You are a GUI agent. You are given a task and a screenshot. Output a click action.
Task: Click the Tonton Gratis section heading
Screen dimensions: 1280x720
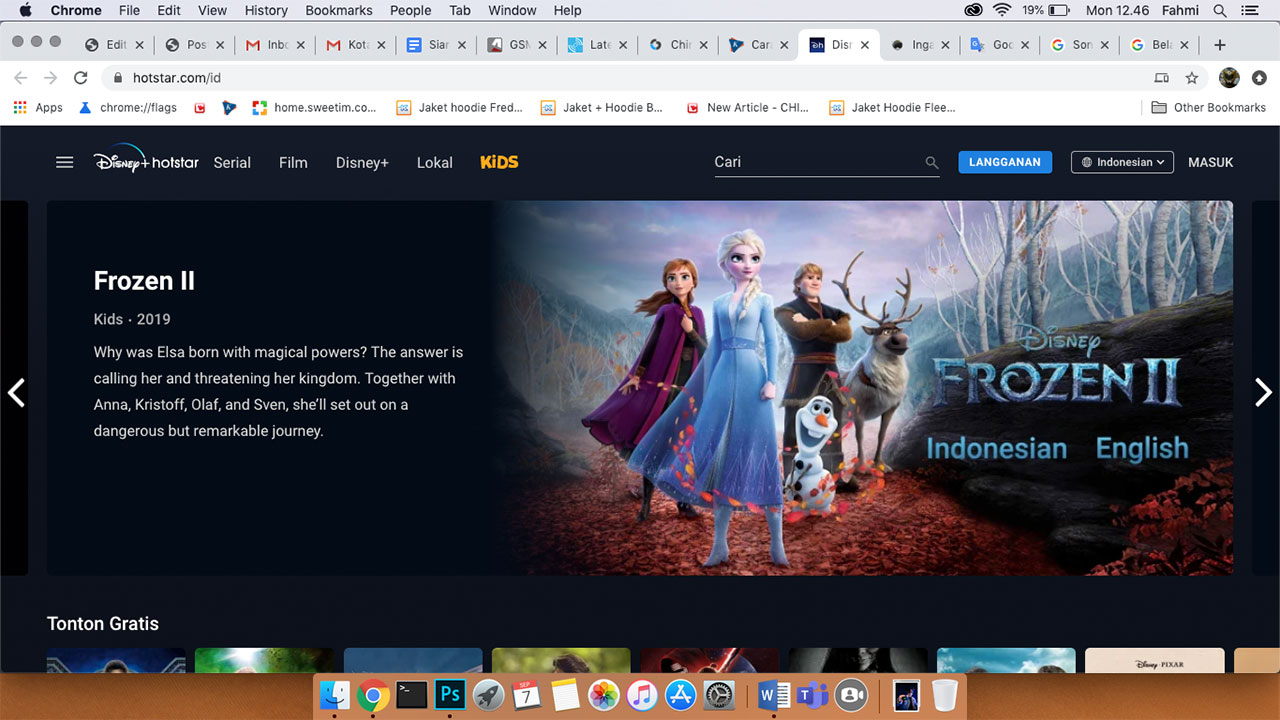(x=103, y=623)
